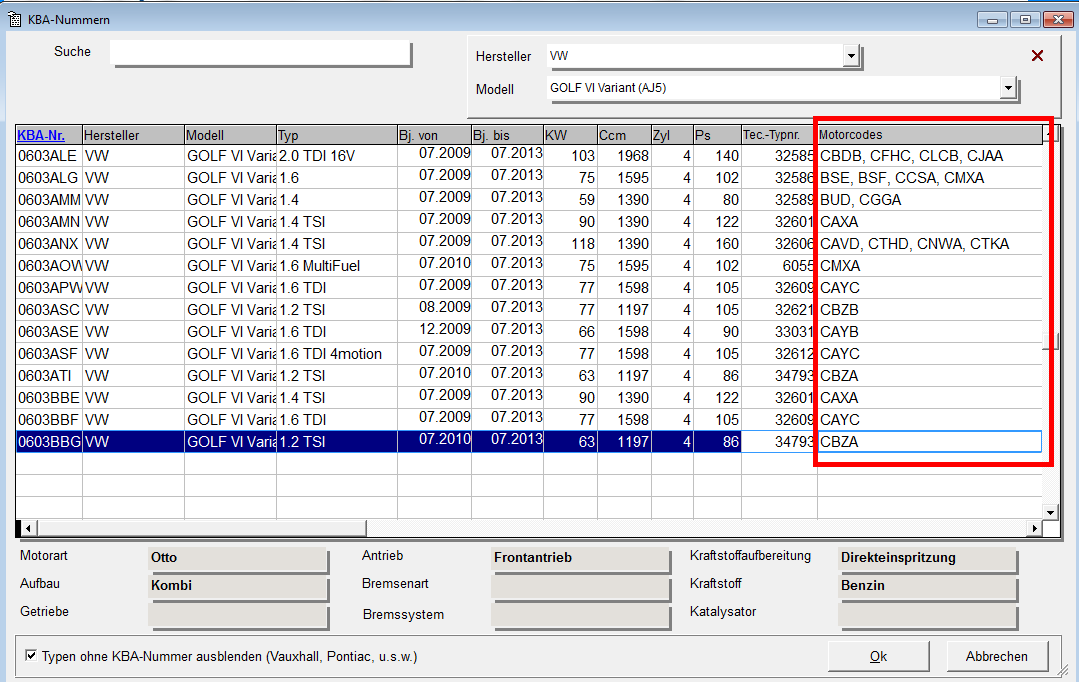Click the Direkteinspritzung field

pos(927,558)
